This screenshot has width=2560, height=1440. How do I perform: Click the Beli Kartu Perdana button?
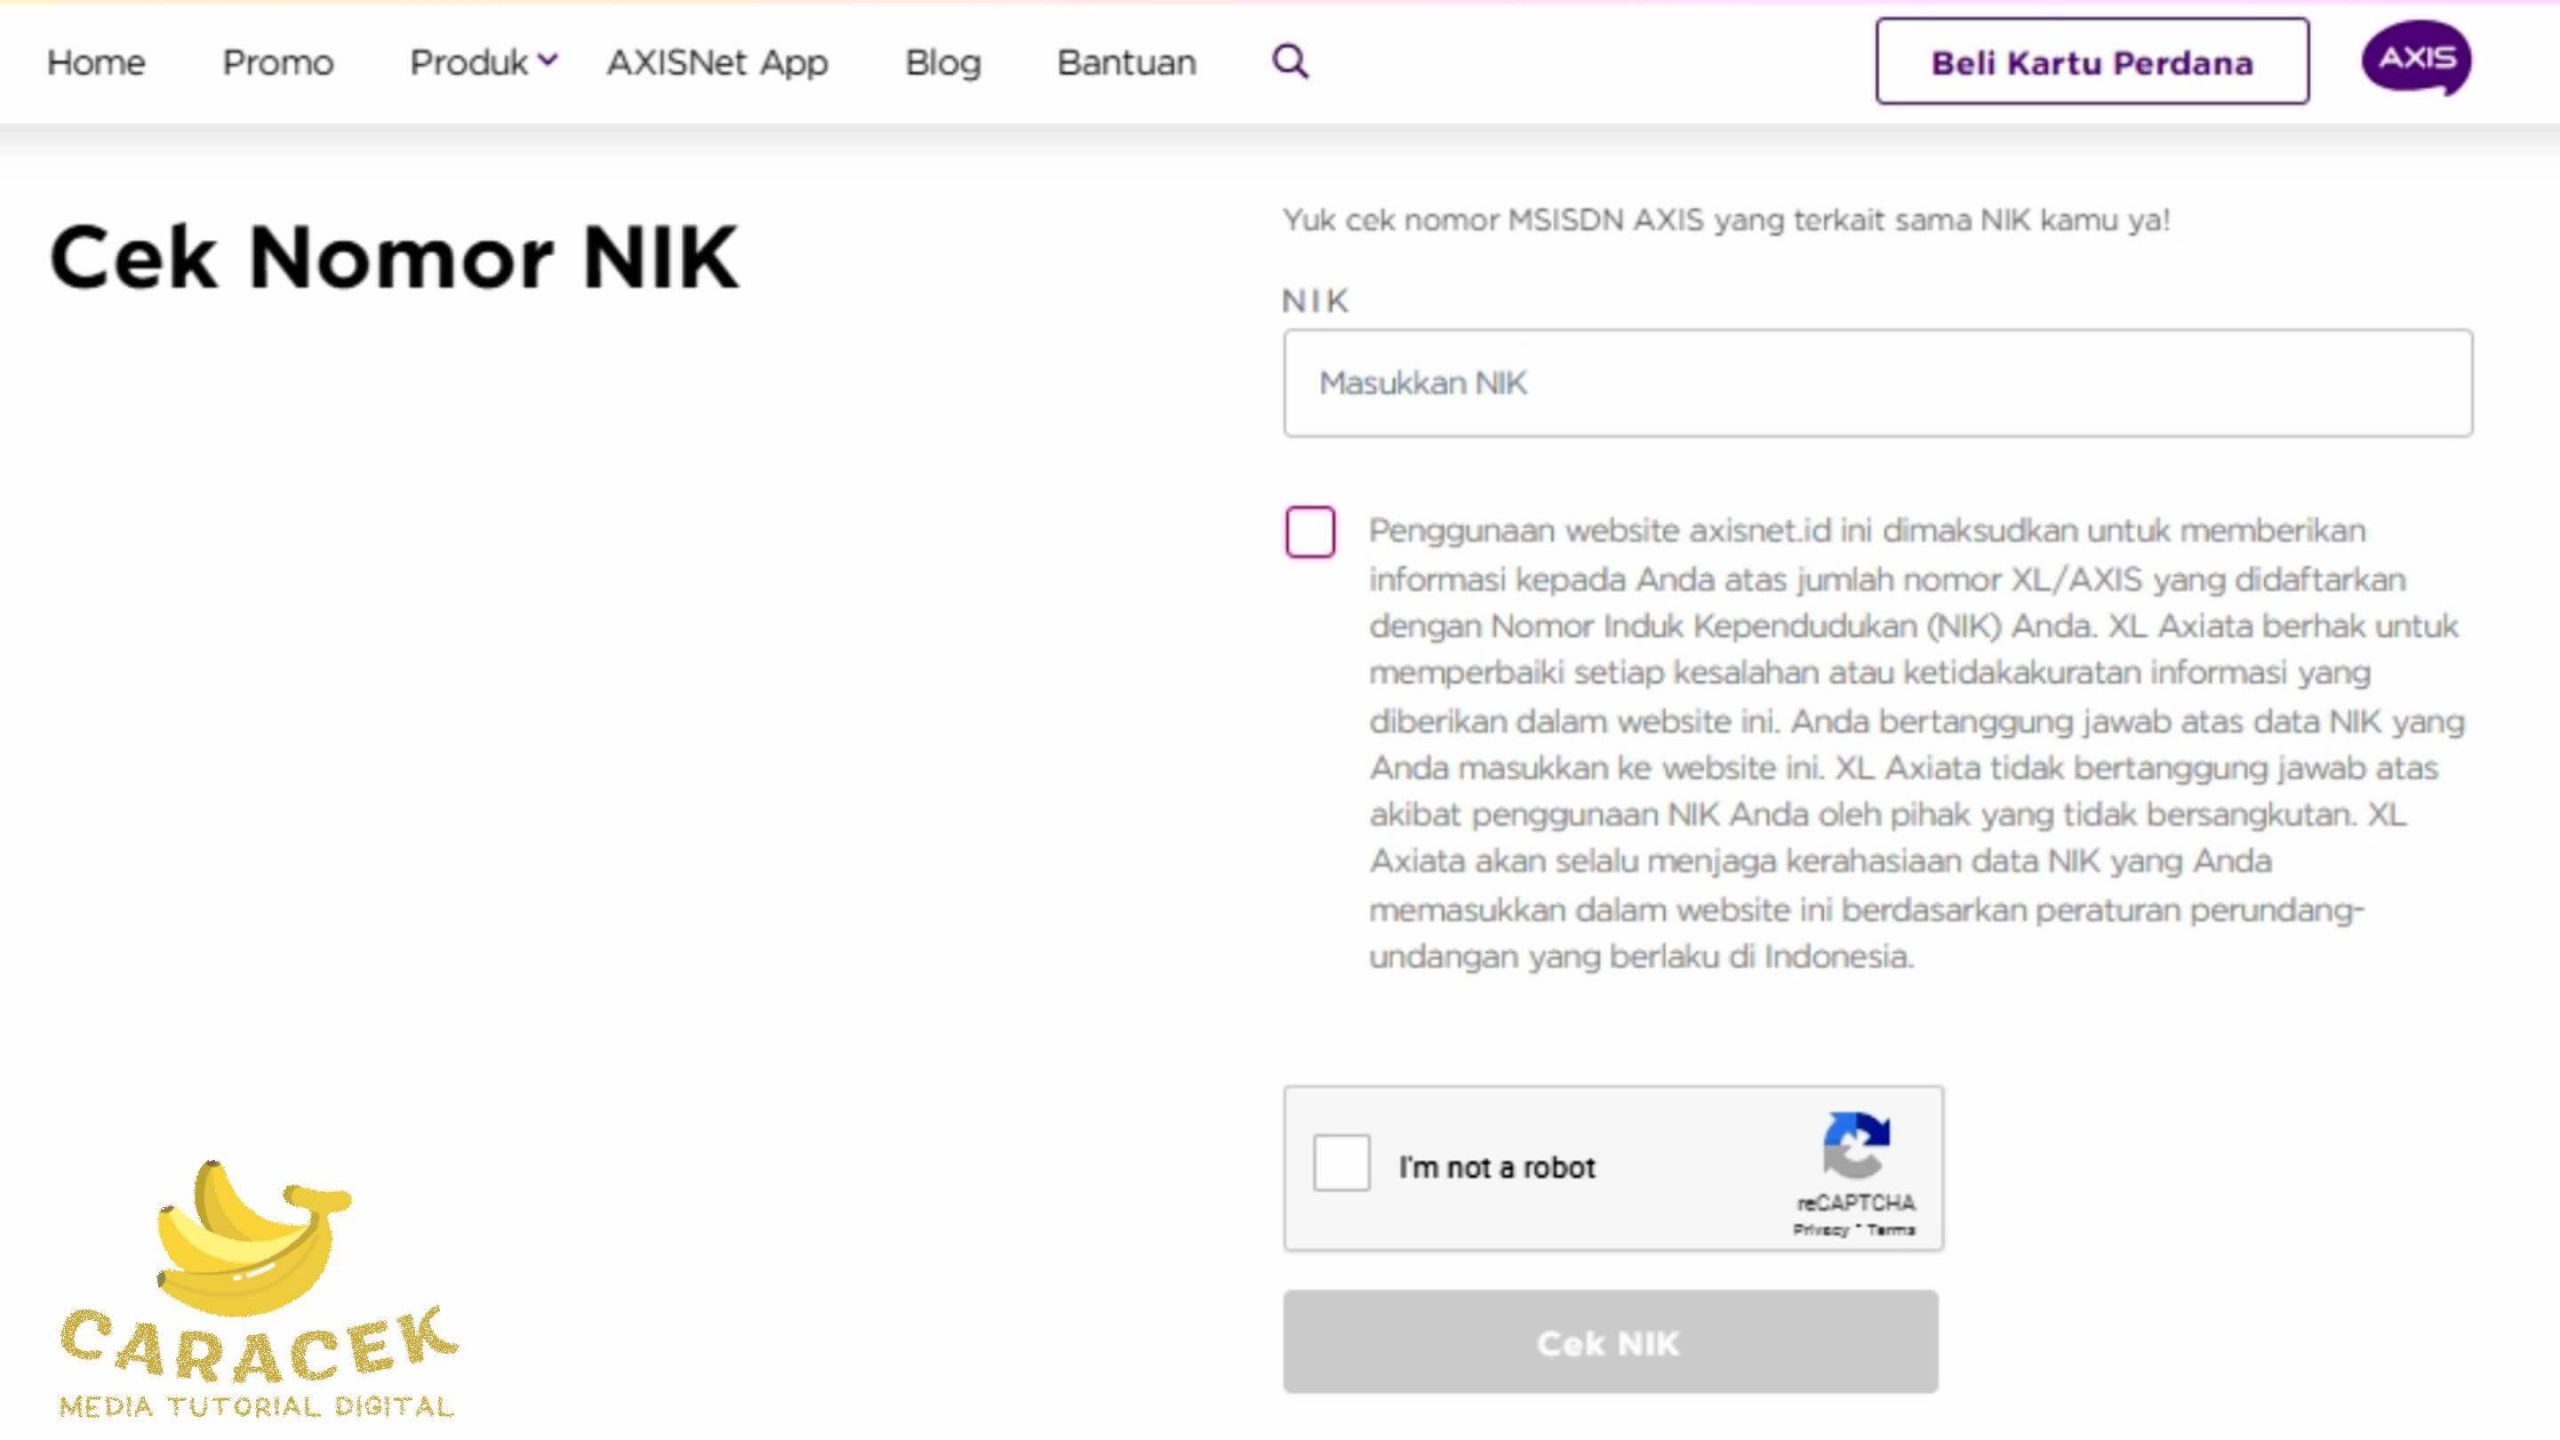pyautogui.click(x=2092, y=62)
